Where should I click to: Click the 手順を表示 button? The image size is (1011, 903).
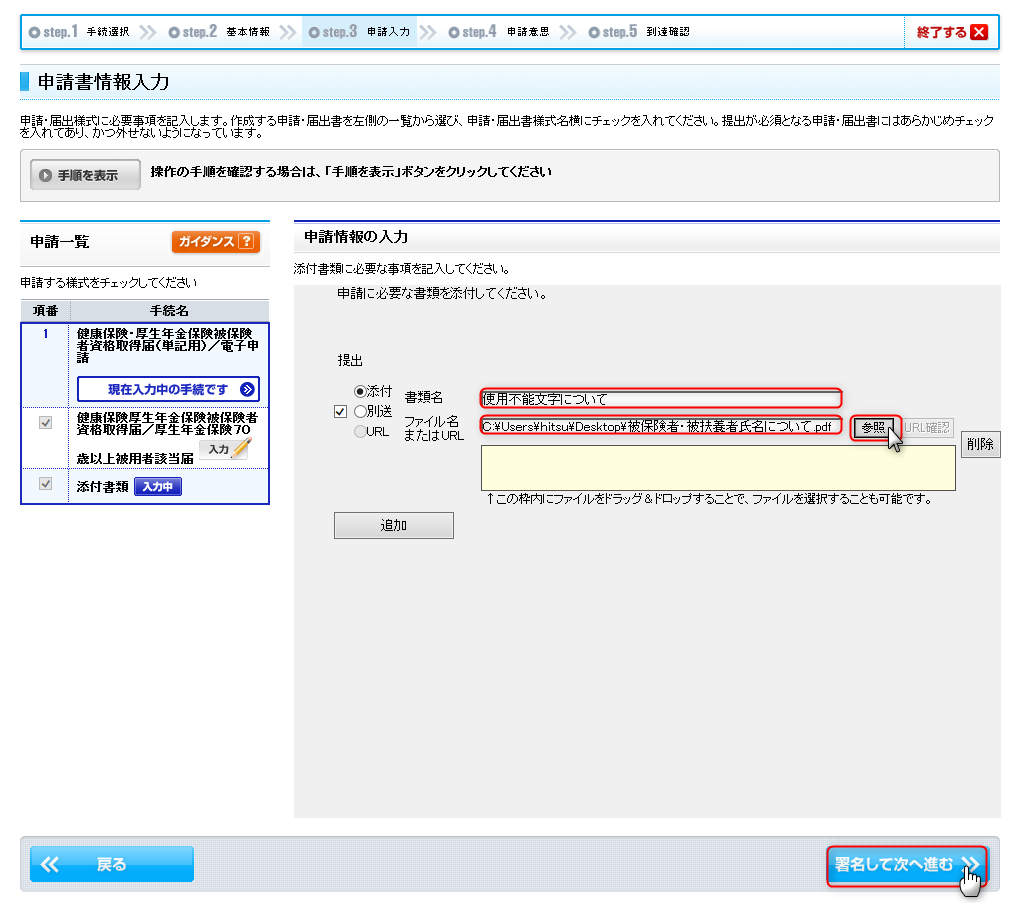(85, 175)
